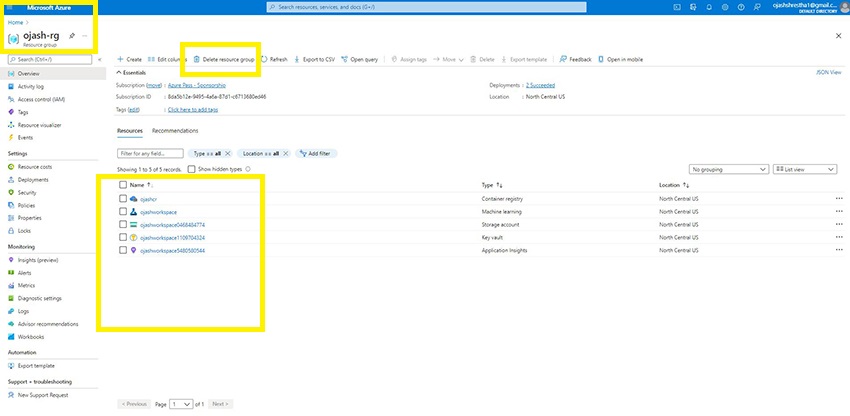The height and width of the screenshot is (416, 850).
Task: Remove the Location == all filter
Action: [x=286, y=153]
